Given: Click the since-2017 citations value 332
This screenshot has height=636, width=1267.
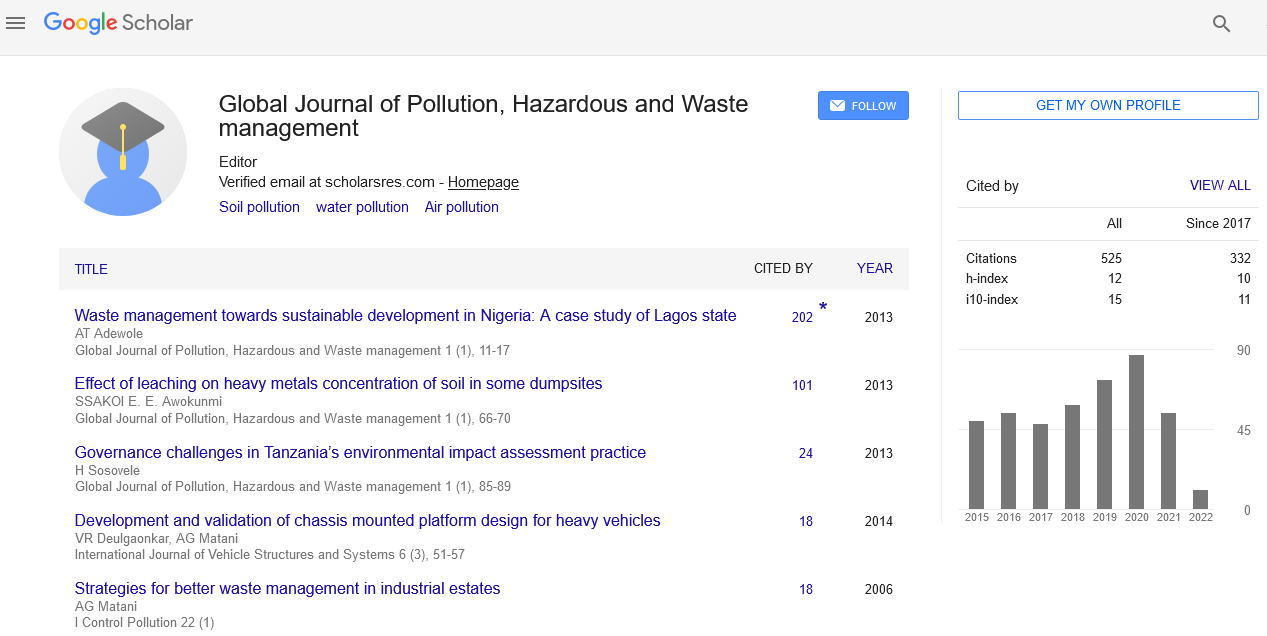Looking at the screenshot, I should coord(1240,258).
